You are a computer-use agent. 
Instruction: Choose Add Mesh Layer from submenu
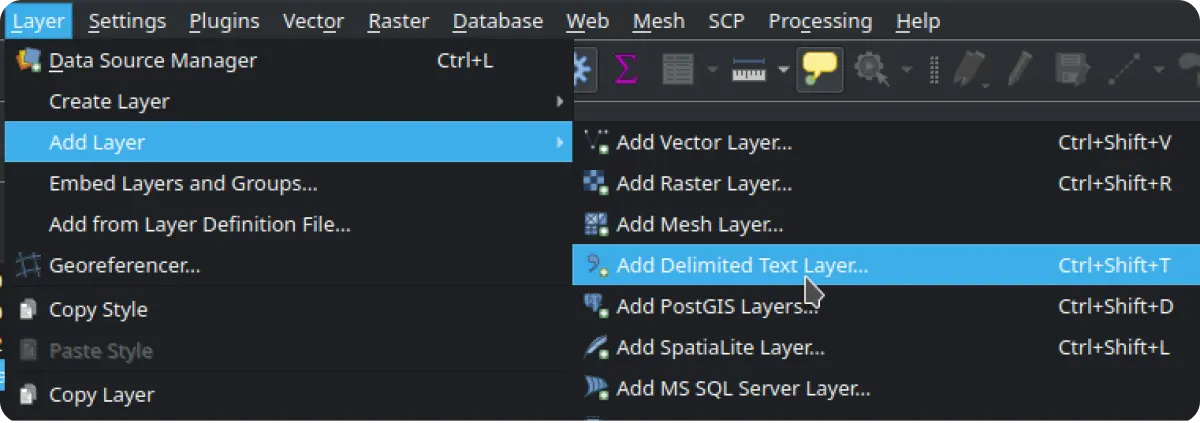[x=886, y=225]
